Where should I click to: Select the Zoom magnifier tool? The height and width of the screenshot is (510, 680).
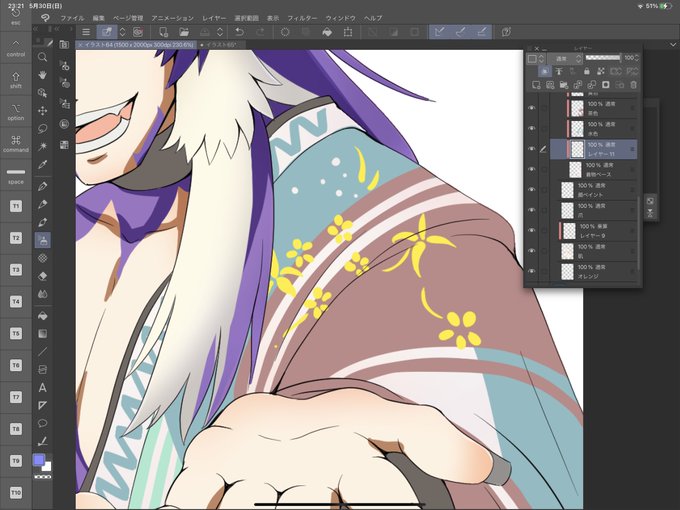(42, 57)
